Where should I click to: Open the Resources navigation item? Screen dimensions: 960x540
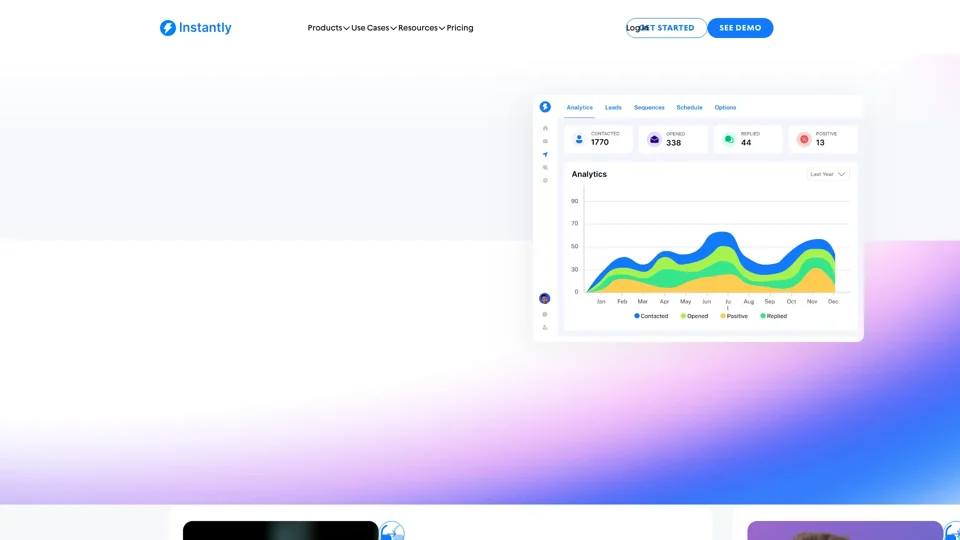click(418, 28)
